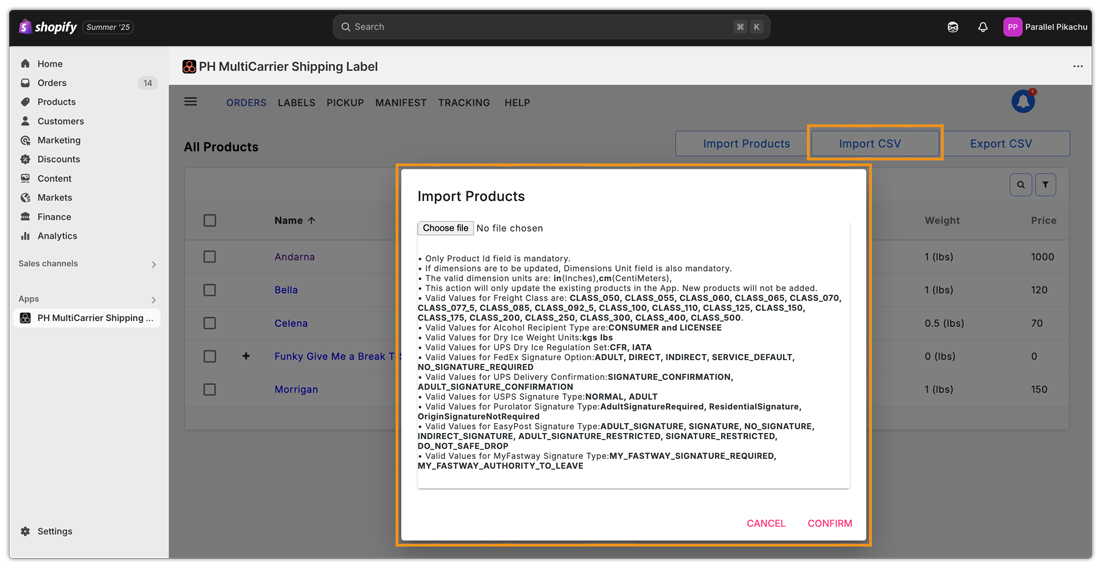Open the LABELS tab
Image resolution: width=1100 pixels, height=568 pixels.
tap(296, 102)
